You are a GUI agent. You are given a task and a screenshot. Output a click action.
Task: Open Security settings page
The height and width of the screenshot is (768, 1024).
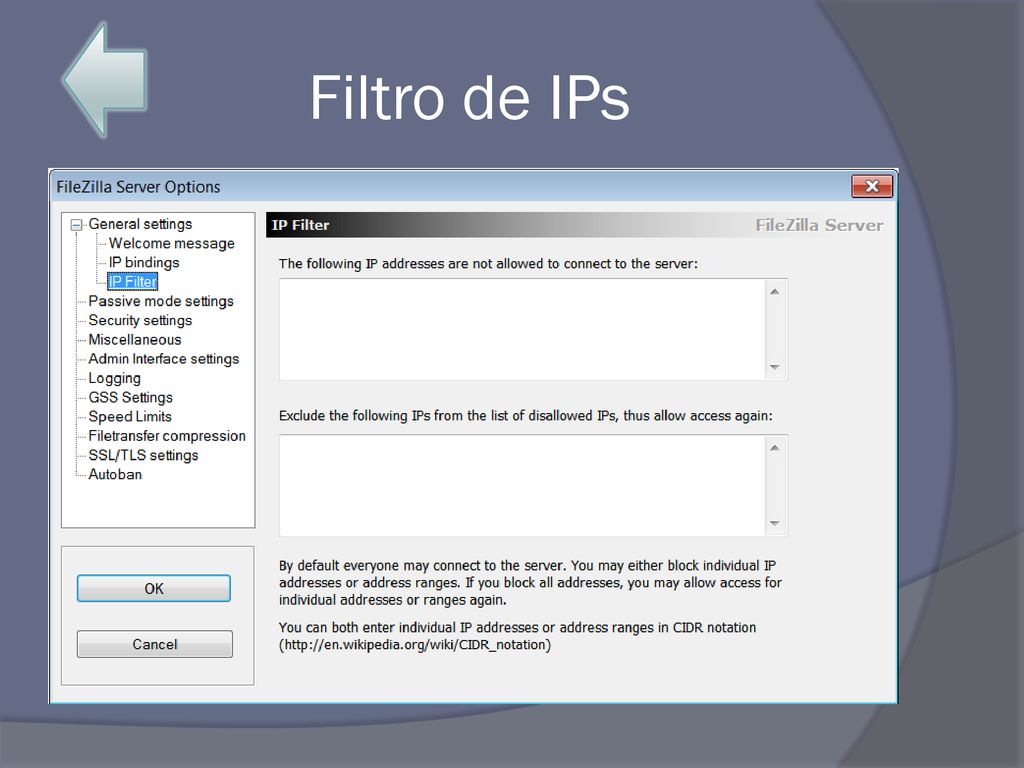click(140, 321)
